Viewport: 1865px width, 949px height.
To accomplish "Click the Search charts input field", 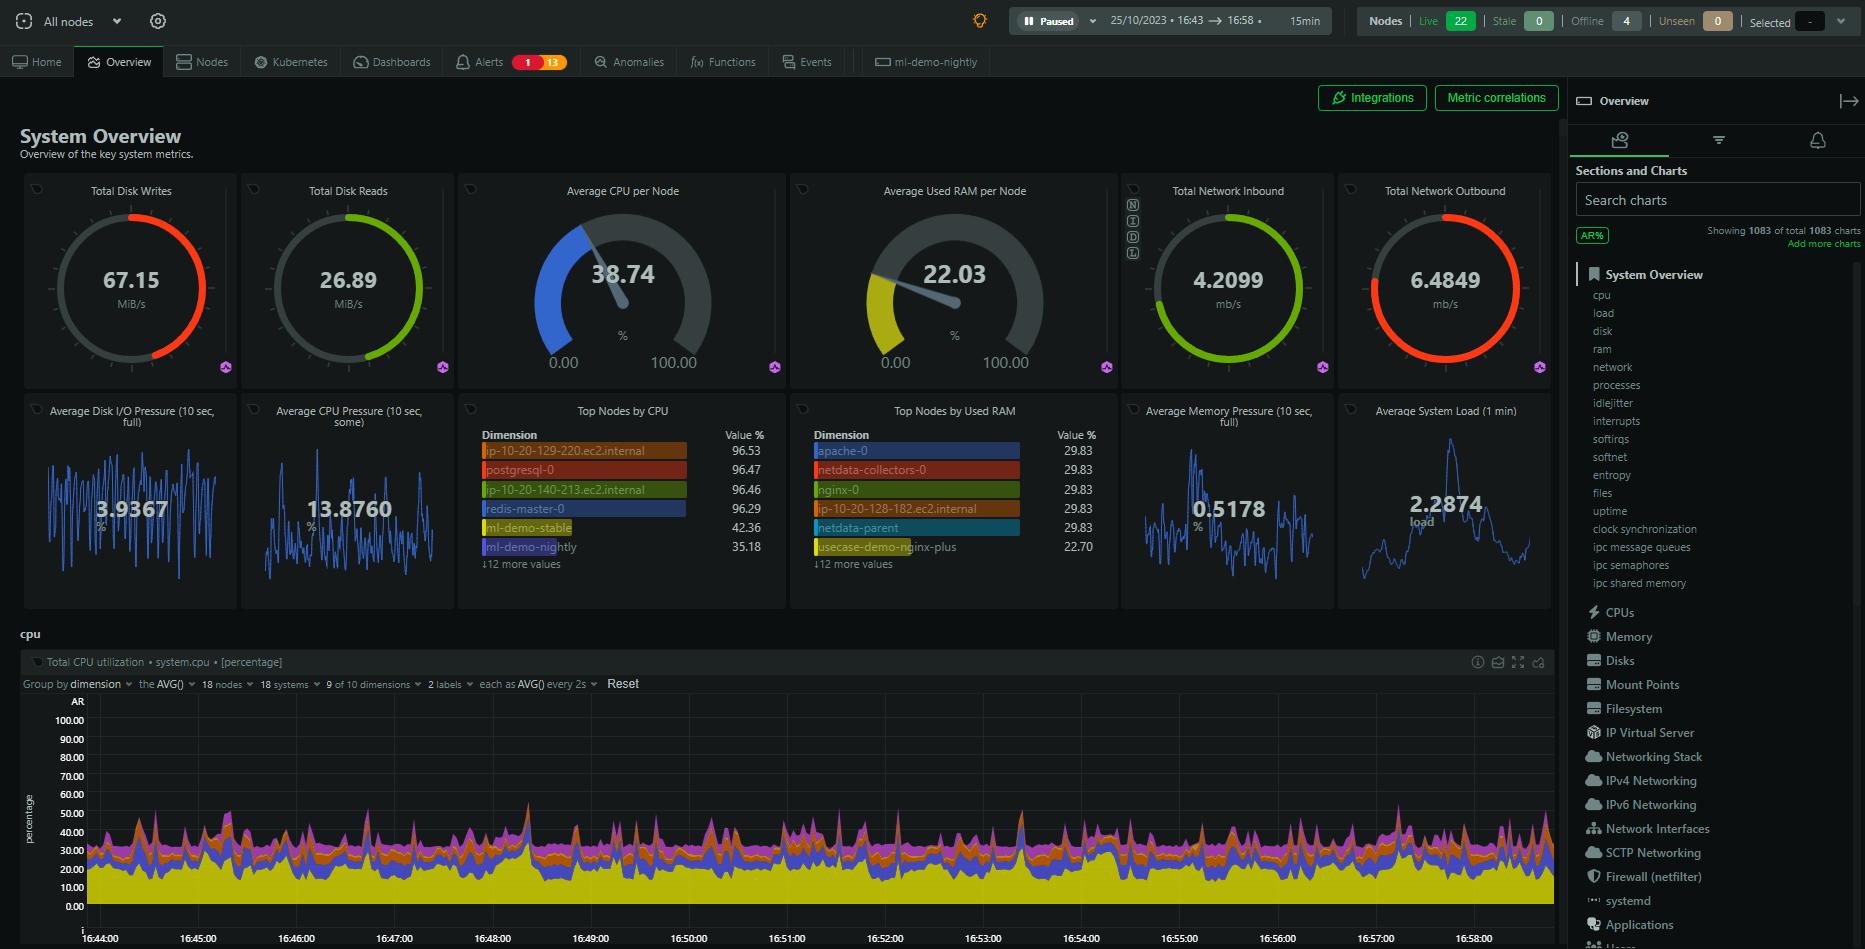I will [1717, 200].
